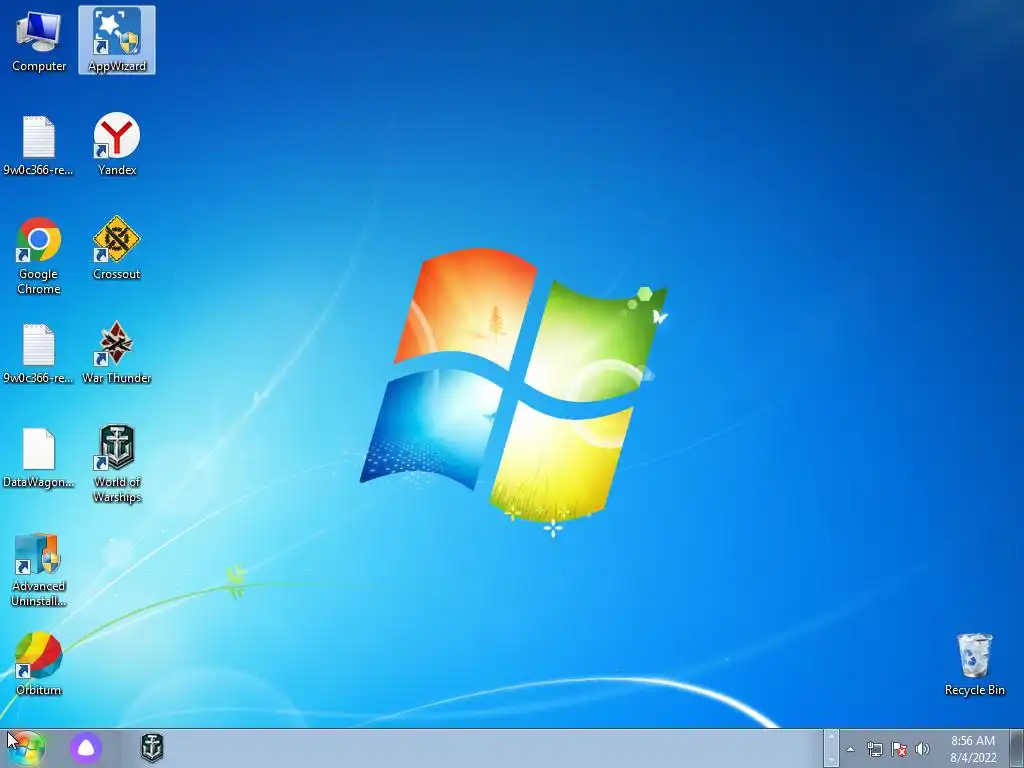Viewport: 1024px width, 768px height.
Task: Click the taskbar scroll up arrow
Action: pos(831,739)
